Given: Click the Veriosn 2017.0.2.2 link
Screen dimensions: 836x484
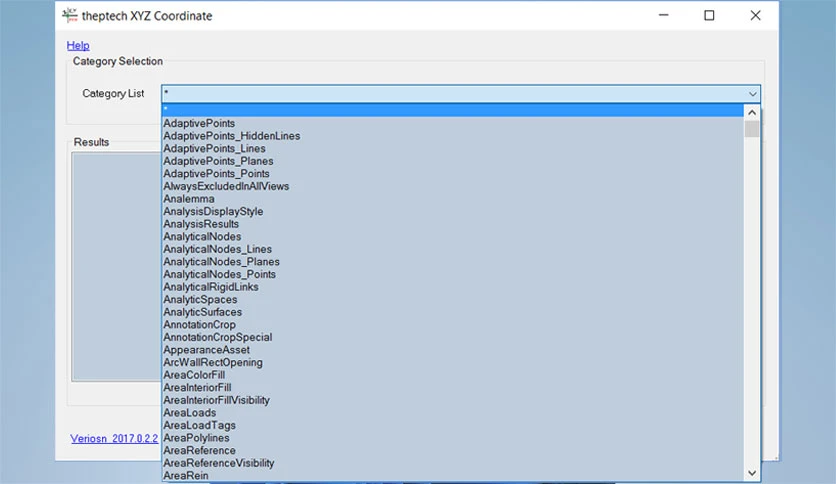Looking at the screenshot, I should 114,438.
